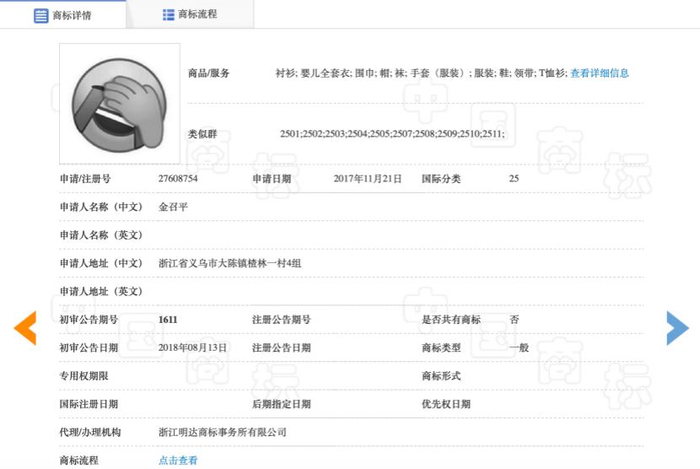Open the 查看详细信息 link
Image resolution: width=700 pixels, height=469 pixels.
pyautogui.click(x=600, y=73)
